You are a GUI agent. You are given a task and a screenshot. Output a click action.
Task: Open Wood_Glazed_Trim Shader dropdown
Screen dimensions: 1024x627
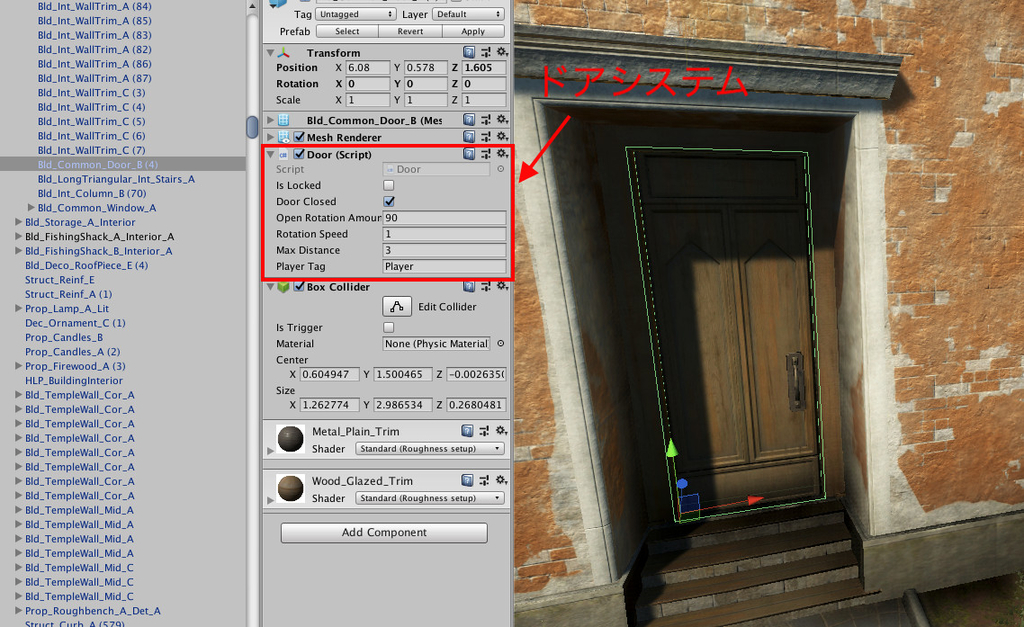coord(430,498)
